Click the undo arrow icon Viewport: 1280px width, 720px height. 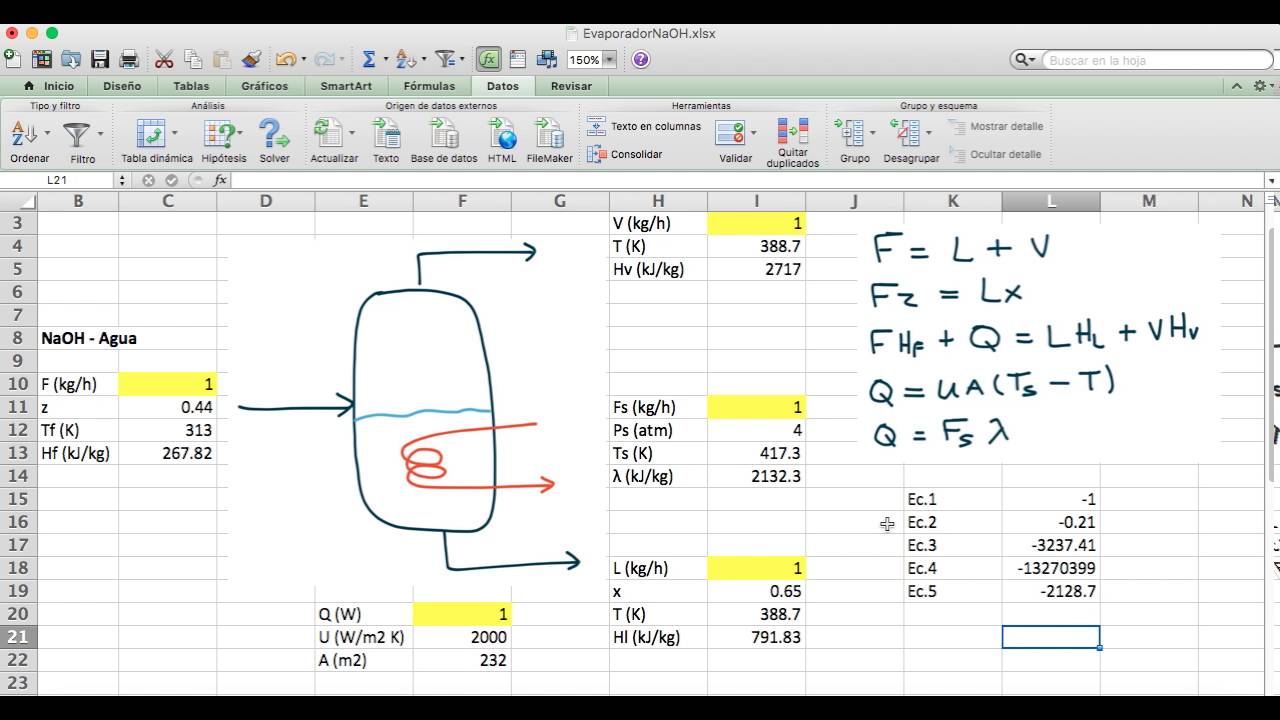point(285,59)
